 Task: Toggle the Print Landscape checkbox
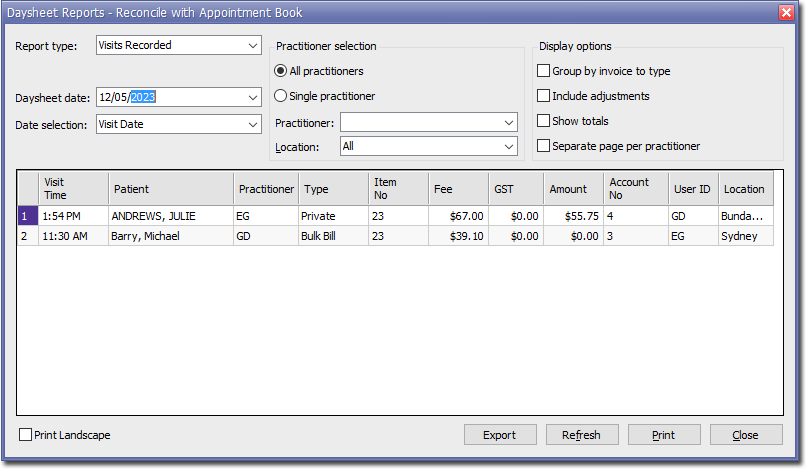26,435
